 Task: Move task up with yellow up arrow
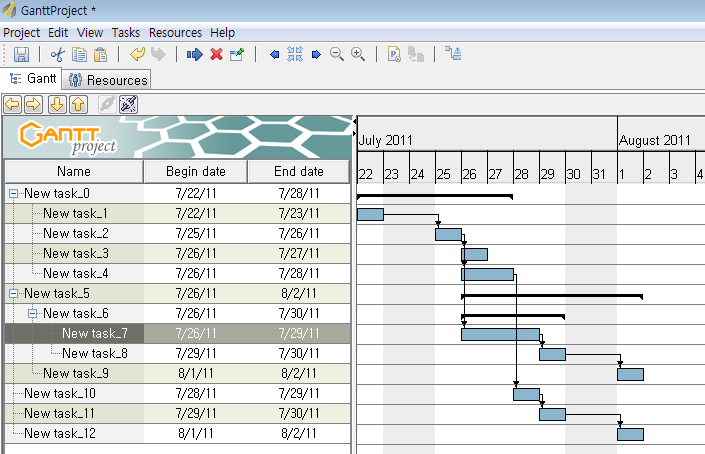78,104
